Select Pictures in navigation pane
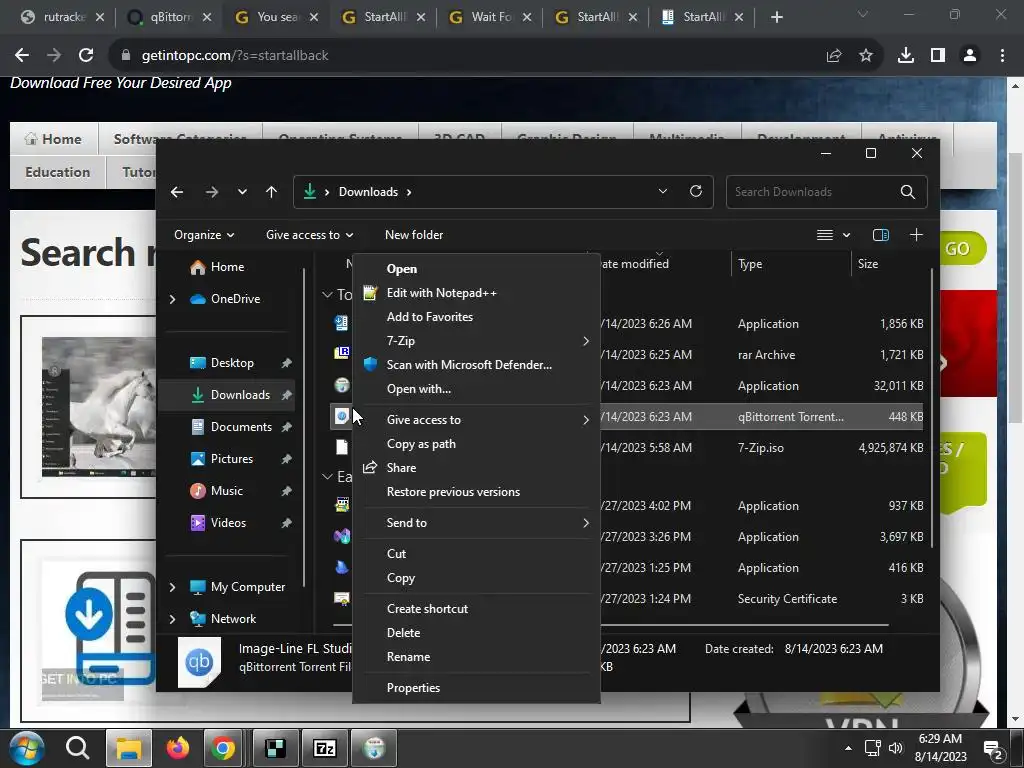The width and height of the screenshot is (1024, 768). 231,459
